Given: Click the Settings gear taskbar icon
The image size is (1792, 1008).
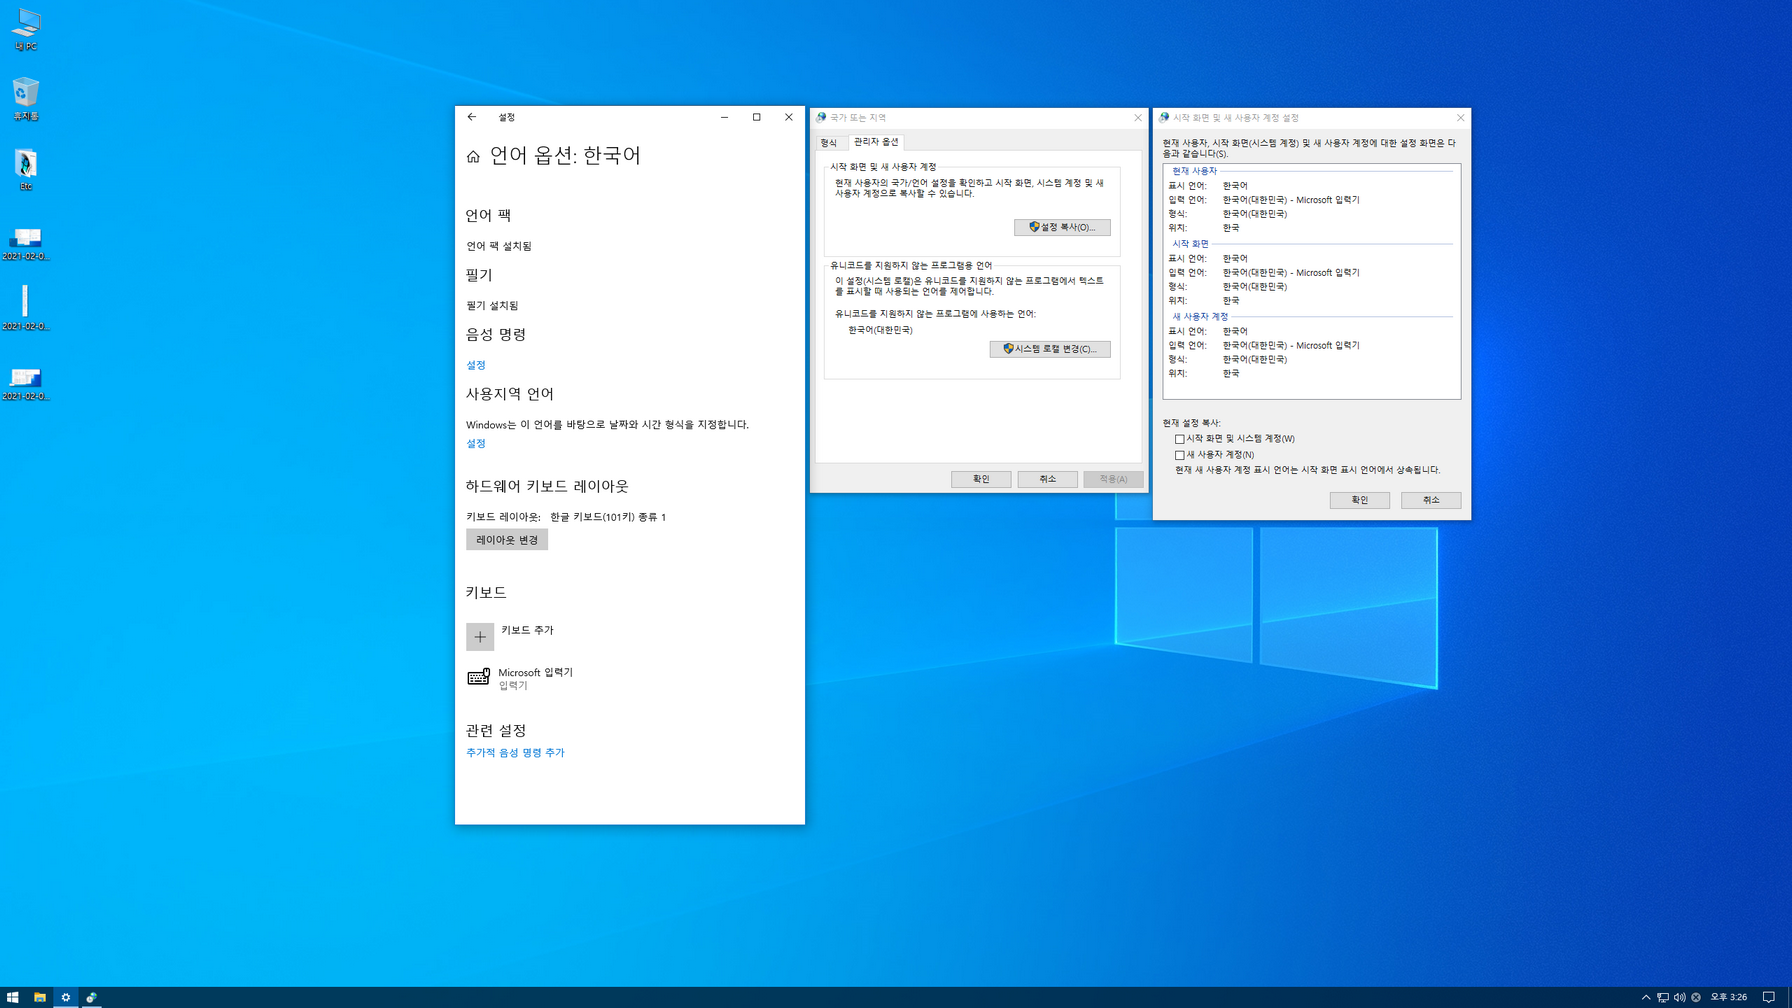Looking at the screenshot, I should (66, 997).
